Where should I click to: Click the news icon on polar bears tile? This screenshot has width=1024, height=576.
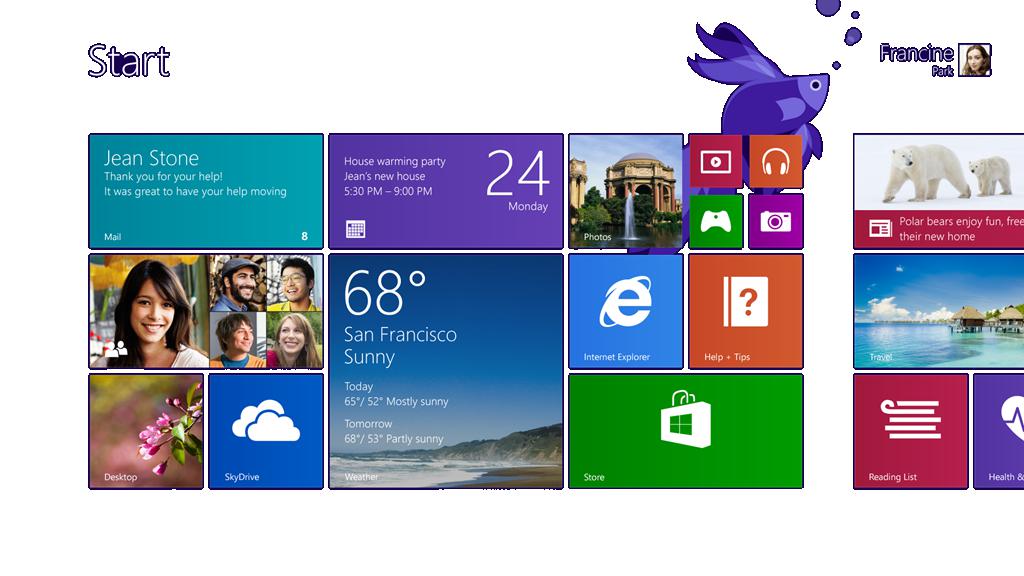click(x=880, y=229)
